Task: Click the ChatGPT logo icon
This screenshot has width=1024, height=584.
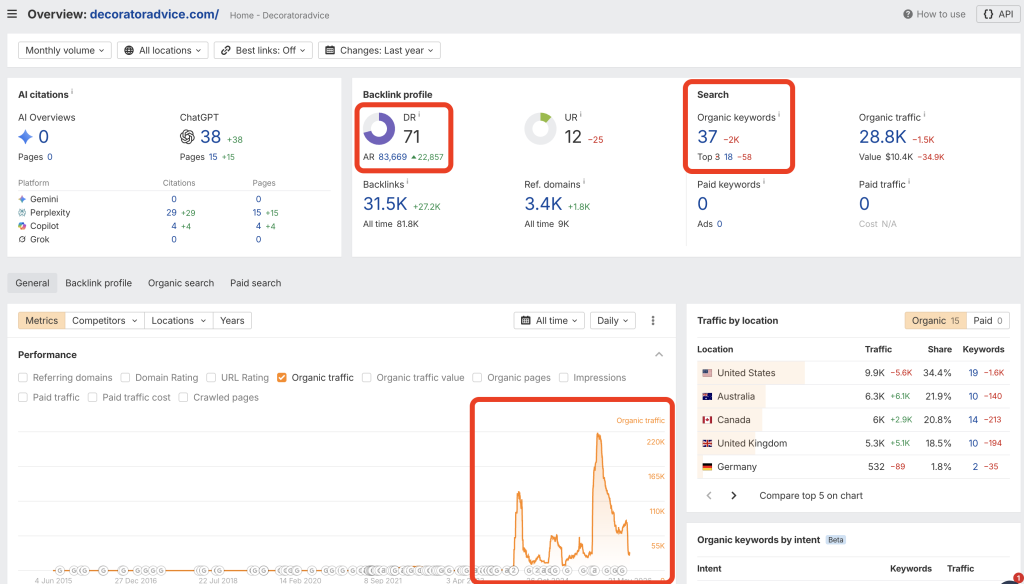Action: coord(187,137)
